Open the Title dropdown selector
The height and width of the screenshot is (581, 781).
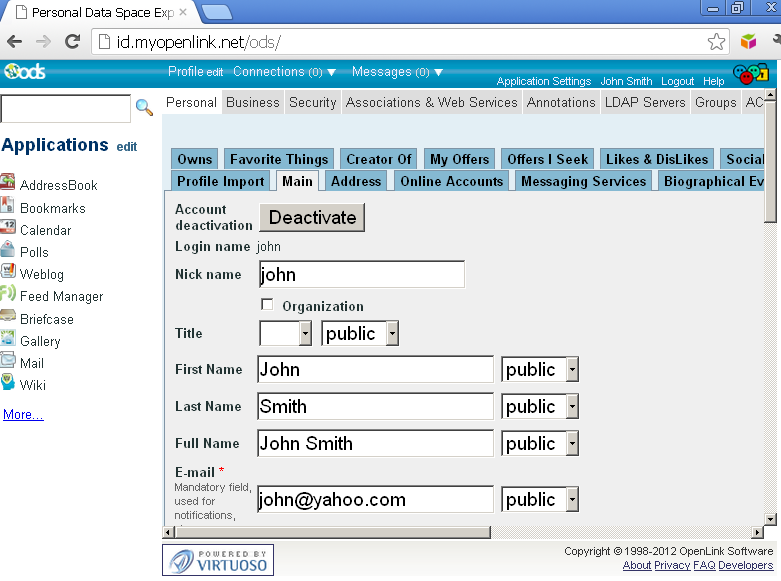pos(285,333)
